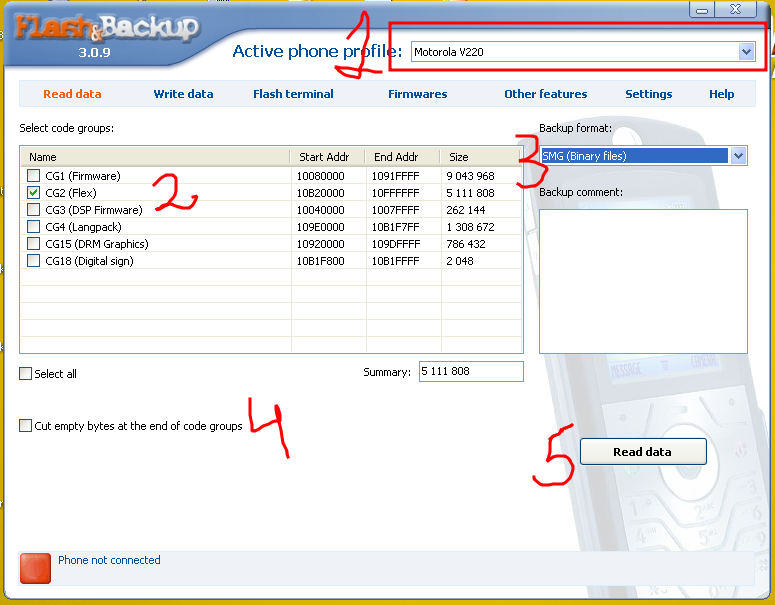The image size is (775, 605).
Task: Click the version number 3.0.9
Action: point(94,52)
